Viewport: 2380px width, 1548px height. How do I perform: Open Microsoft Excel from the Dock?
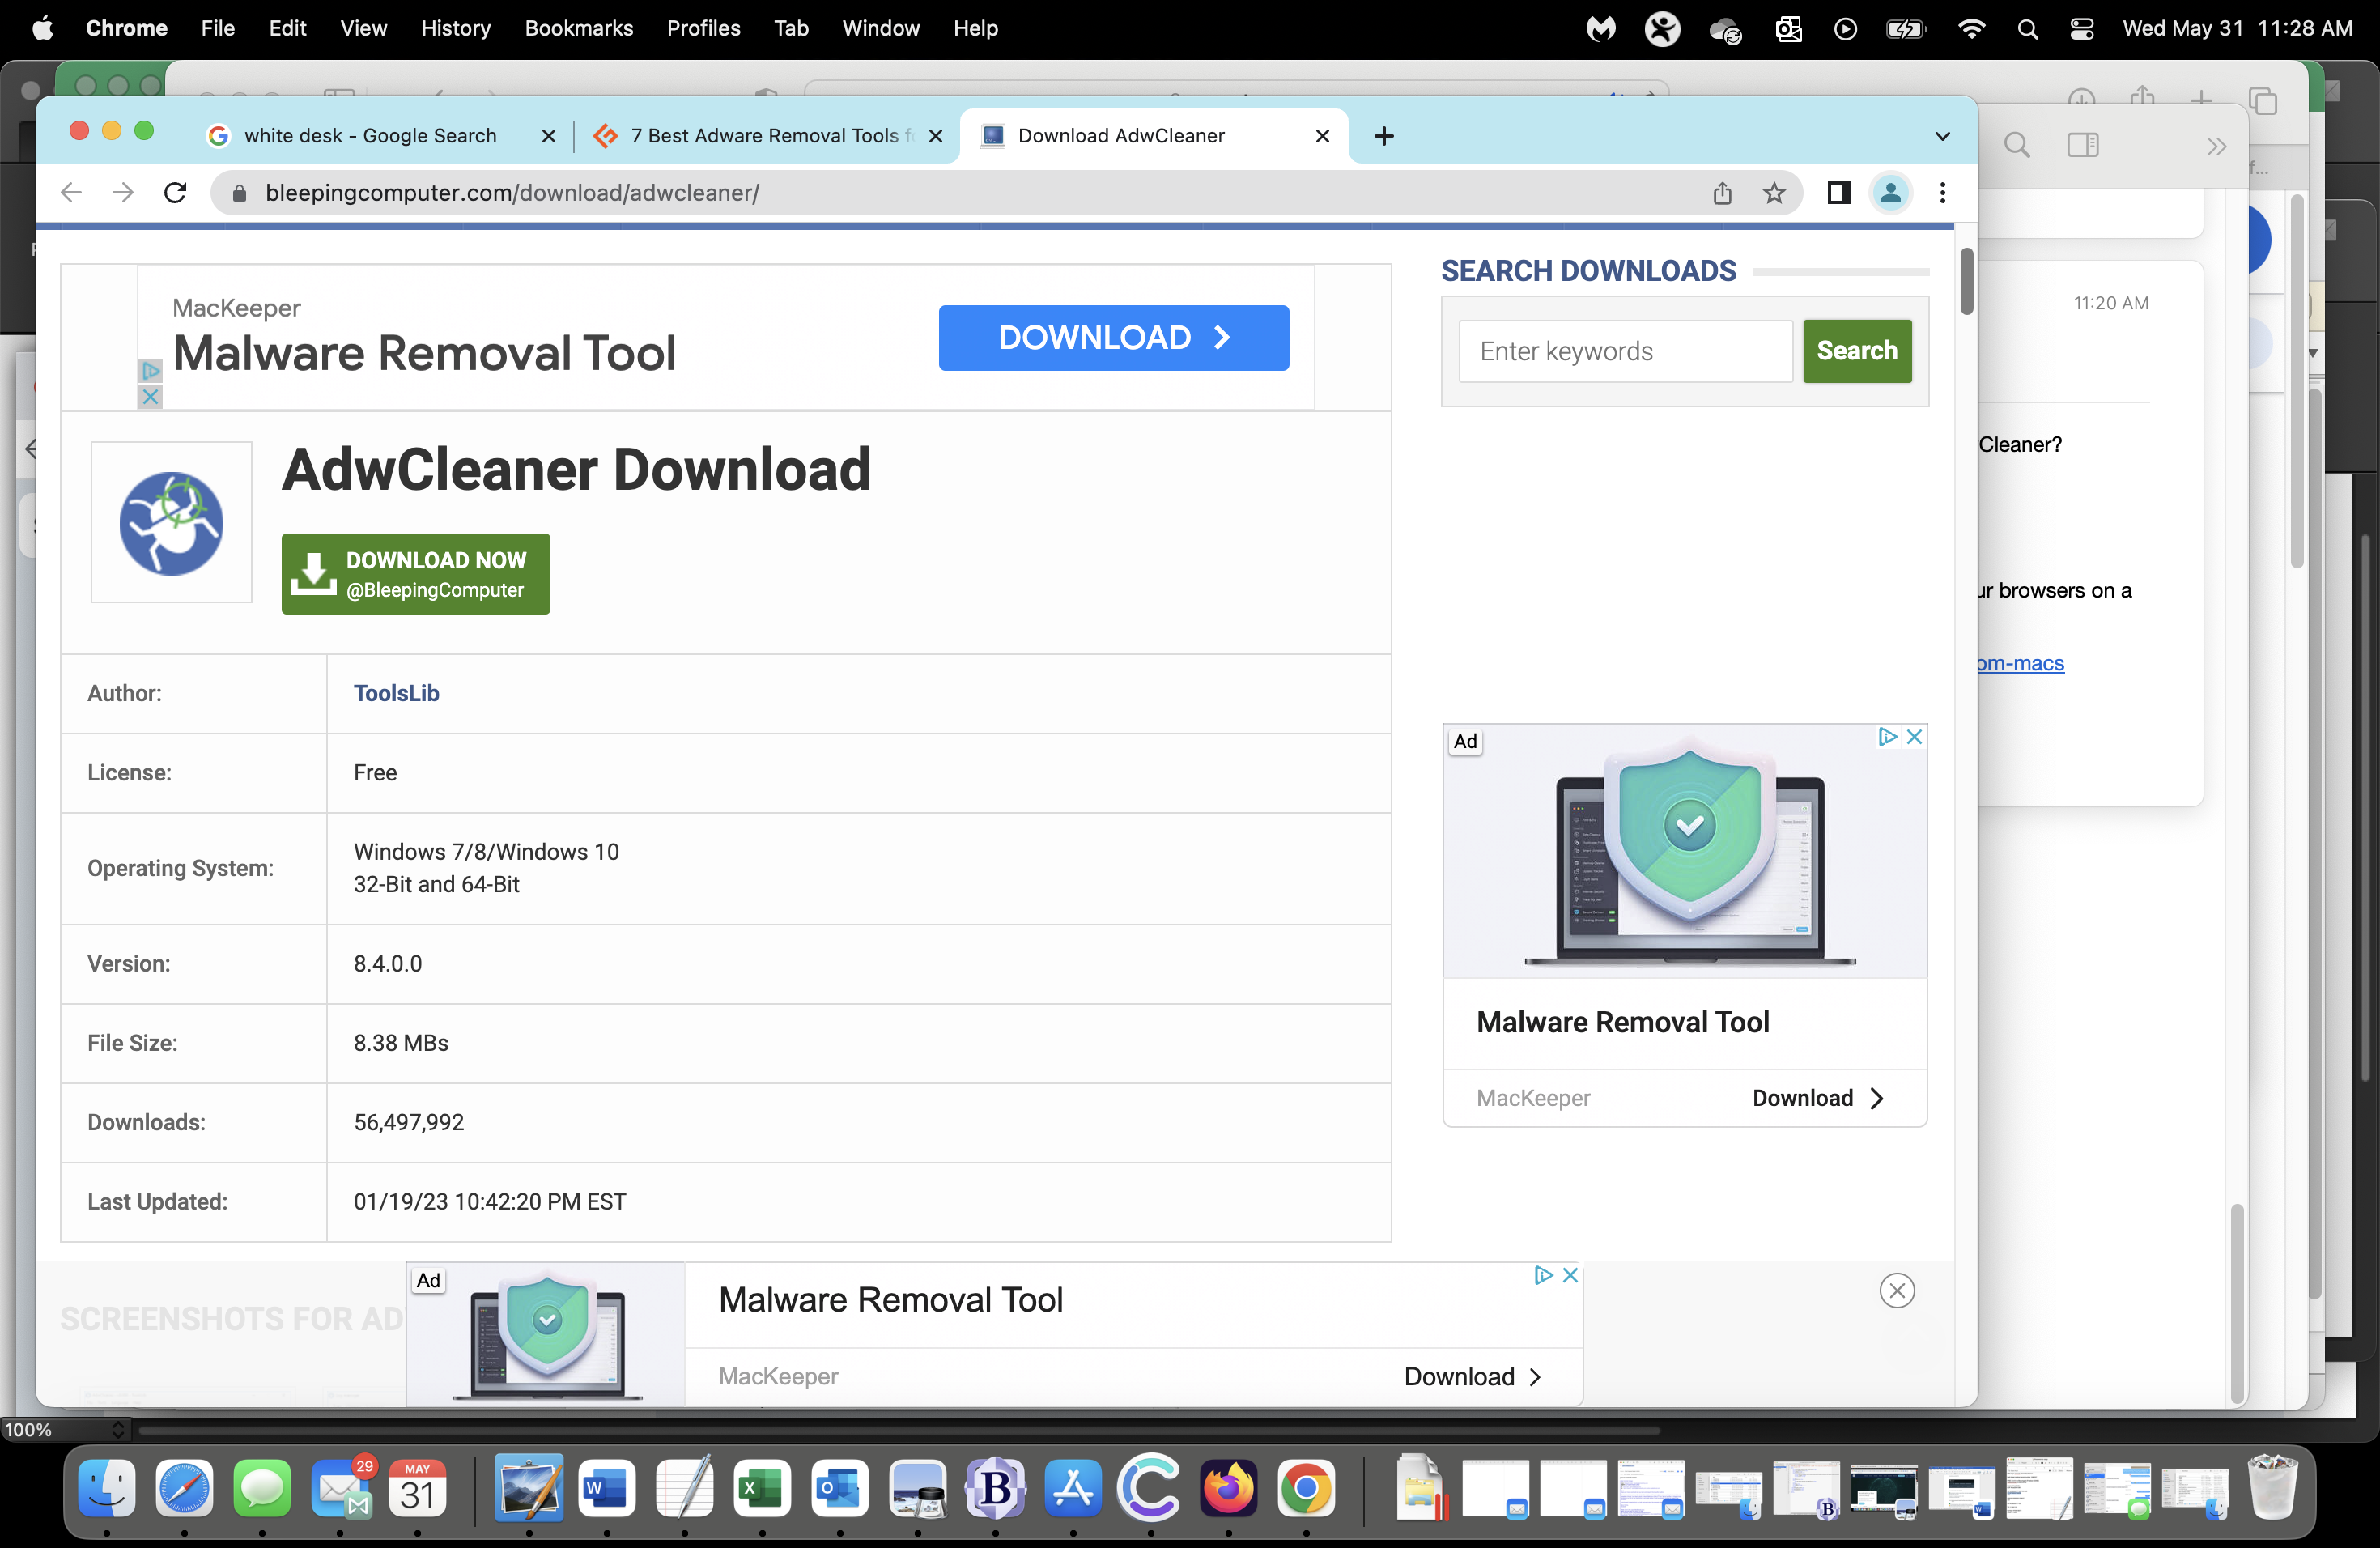click(x=761, y=1489)
